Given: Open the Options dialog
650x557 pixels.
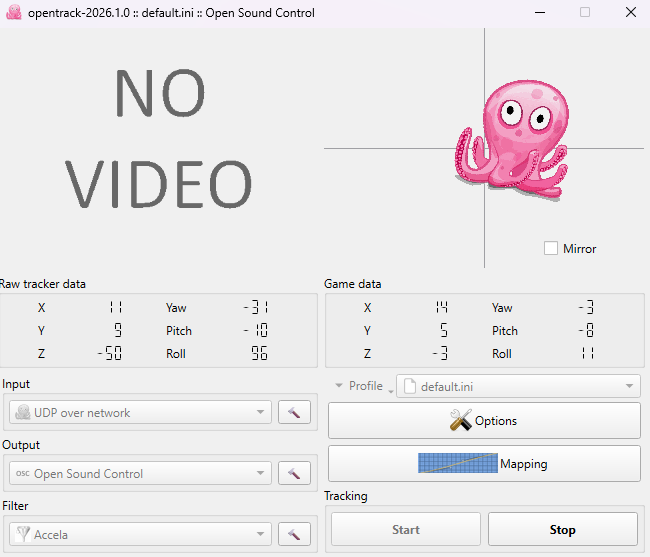Looking at the screenshot, I should 484,421.
